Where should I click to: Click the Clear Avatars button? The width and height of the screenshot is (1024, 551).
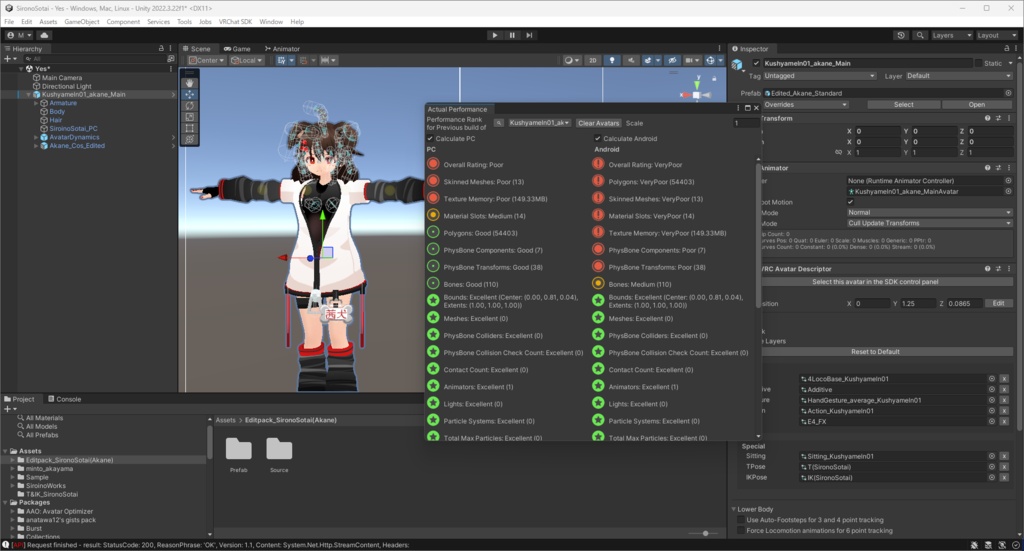598,123
